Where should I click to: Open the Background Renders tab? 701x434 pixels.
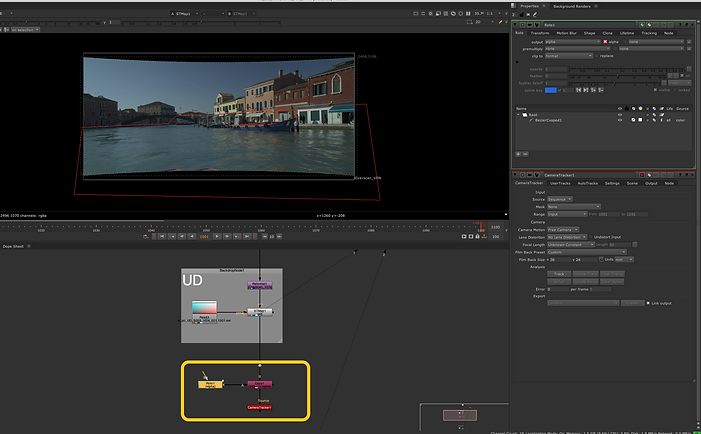click(x=572, y=6)
